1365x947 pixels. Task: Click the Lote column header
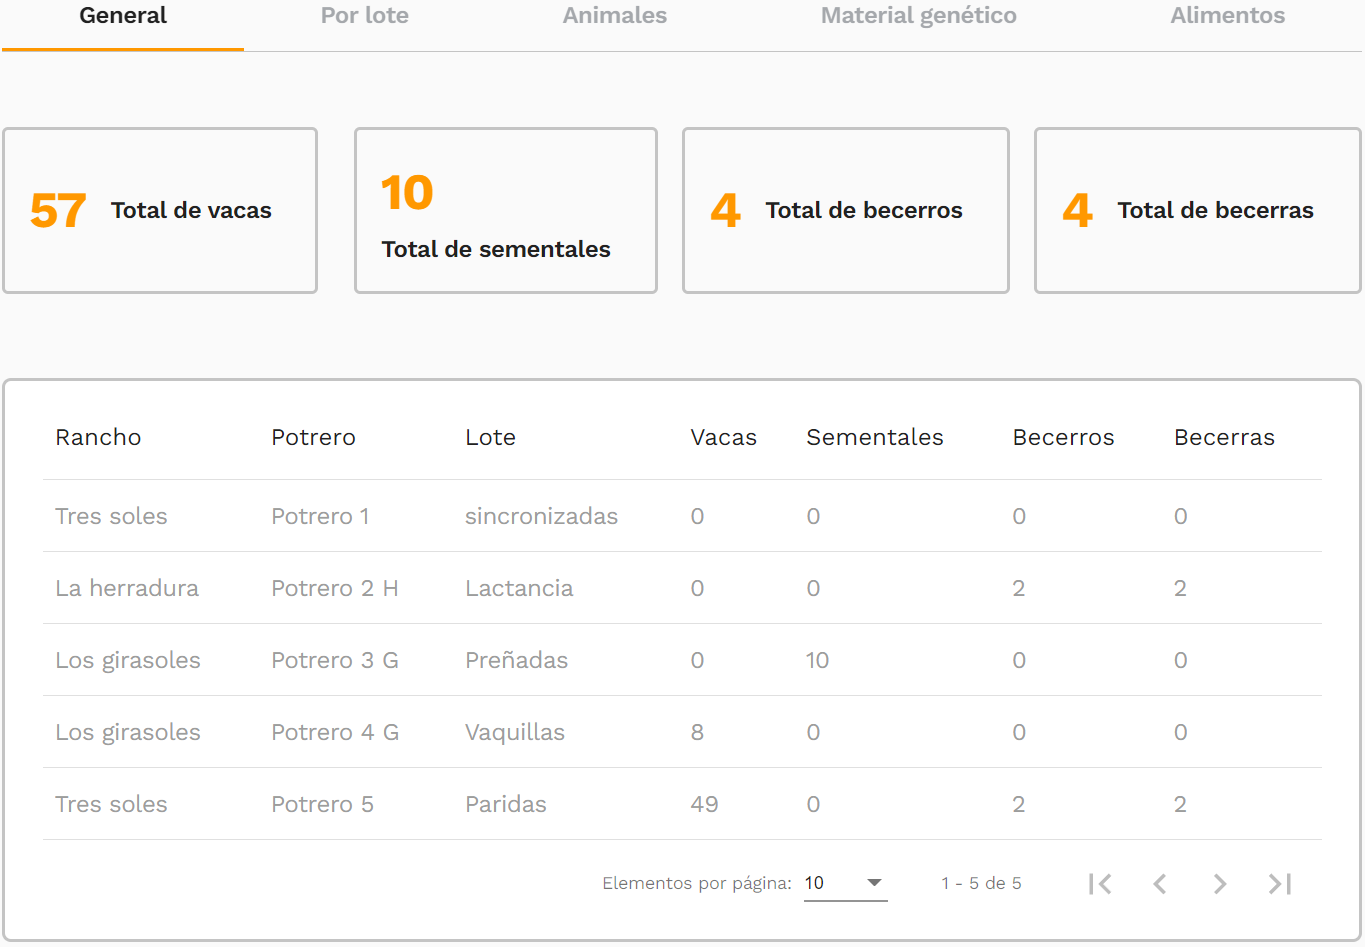pos(490,437)
